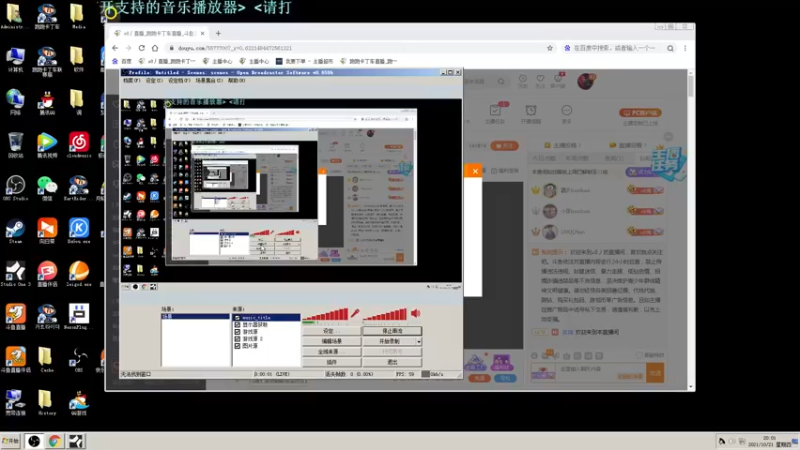
Task: Open the Computer desktop icon
Action: pos(15,60)
